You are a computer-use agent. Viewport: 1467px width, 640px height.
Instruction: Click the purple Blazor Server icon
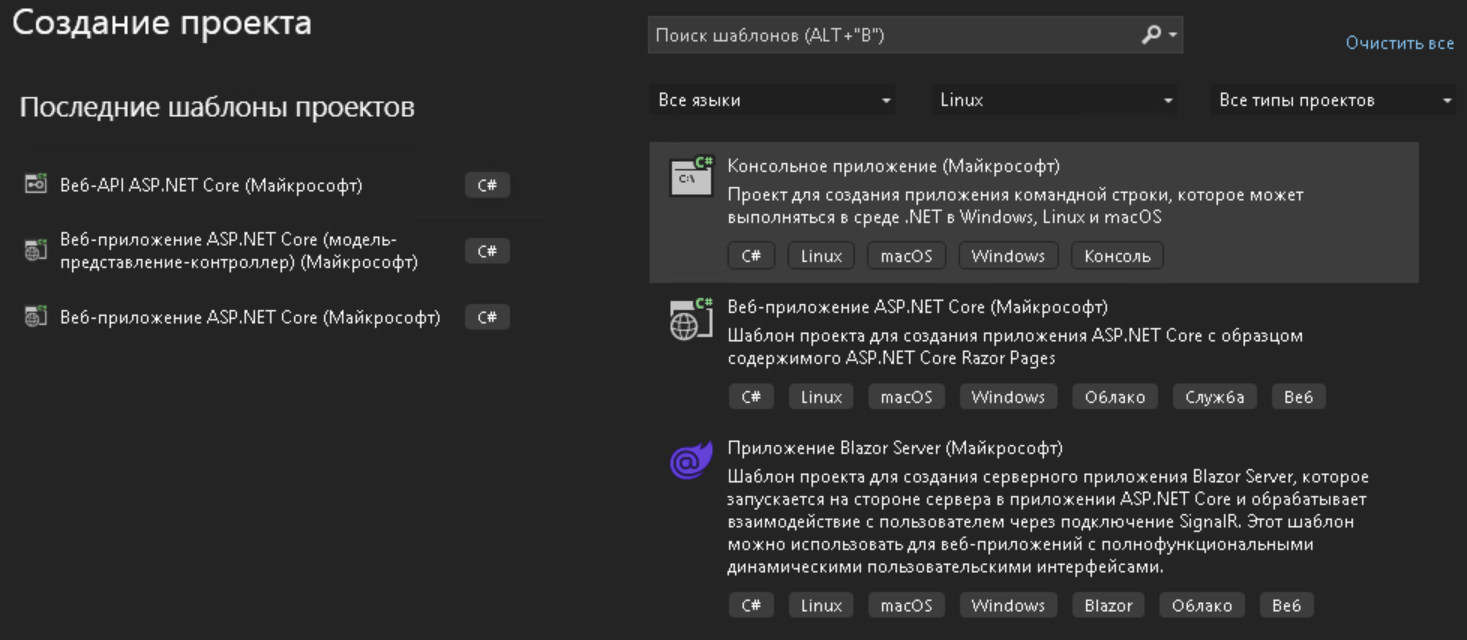(691, 460)
